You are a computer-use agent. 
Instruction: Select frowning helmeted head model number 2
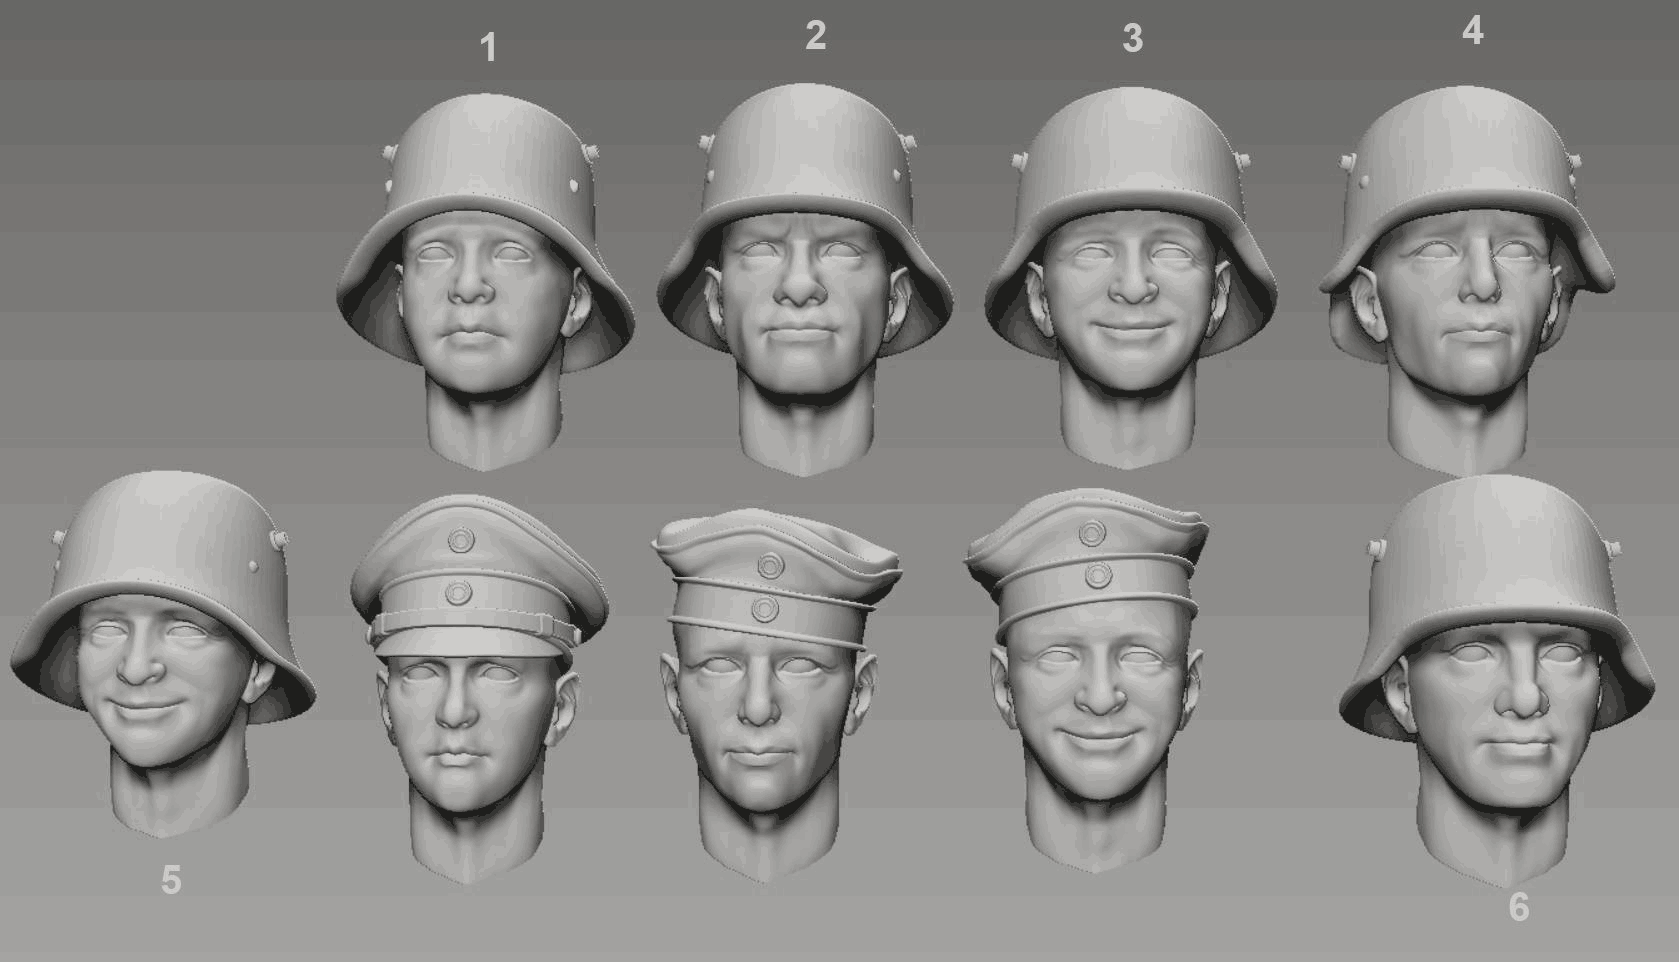point(805,280)
